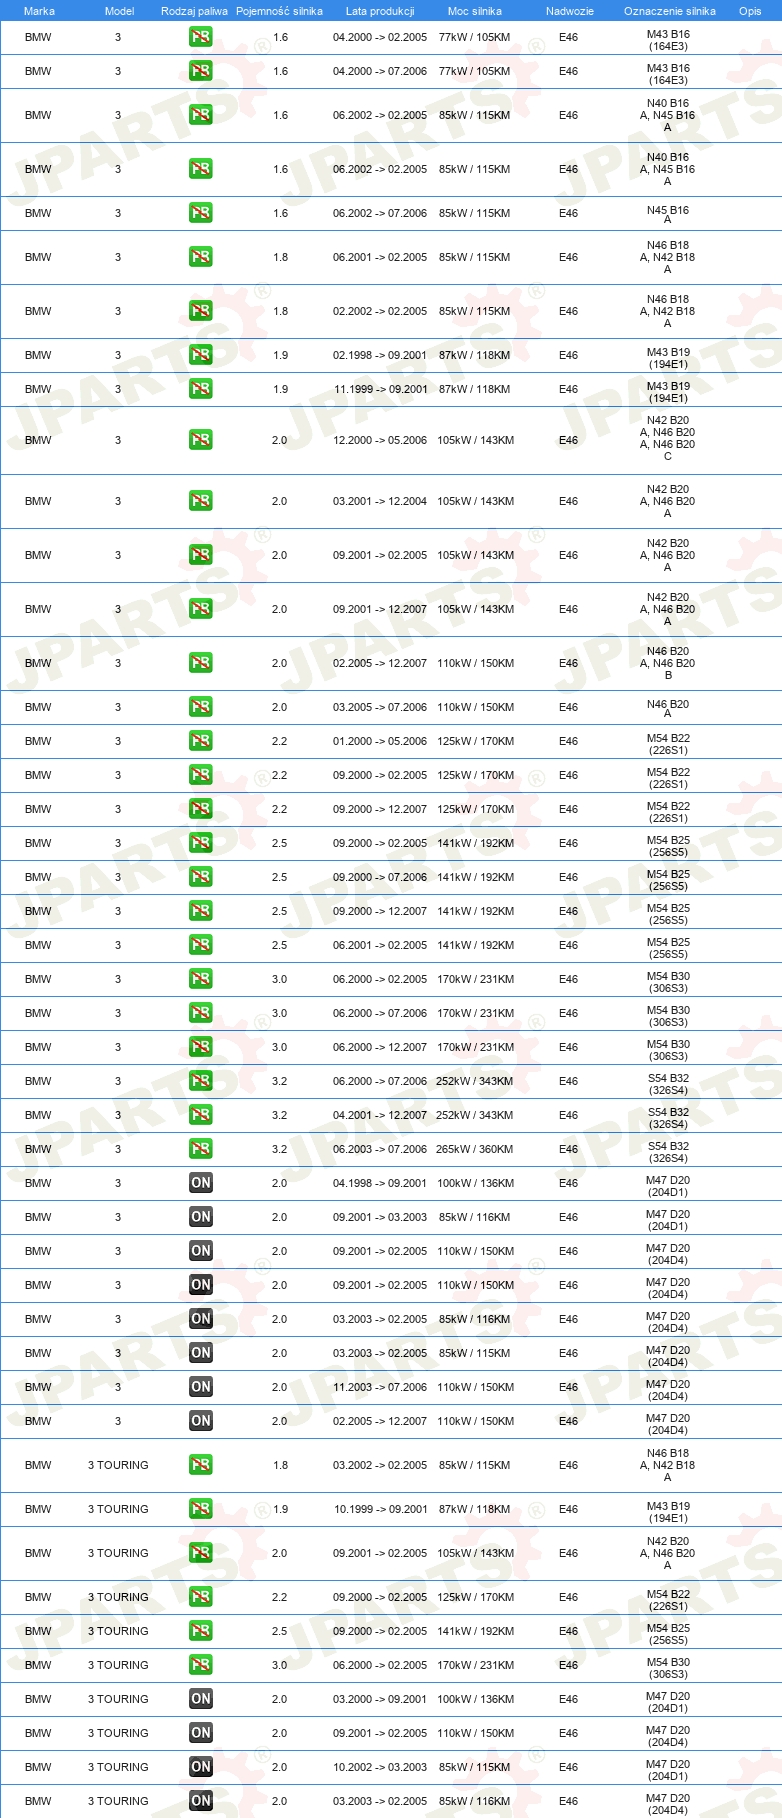Click the ON diesel icon in the 02.2005 -> 12.2007 row
Viewport: 782px width, 1818px height.
pyautogui.click(x=201, y=1421)
